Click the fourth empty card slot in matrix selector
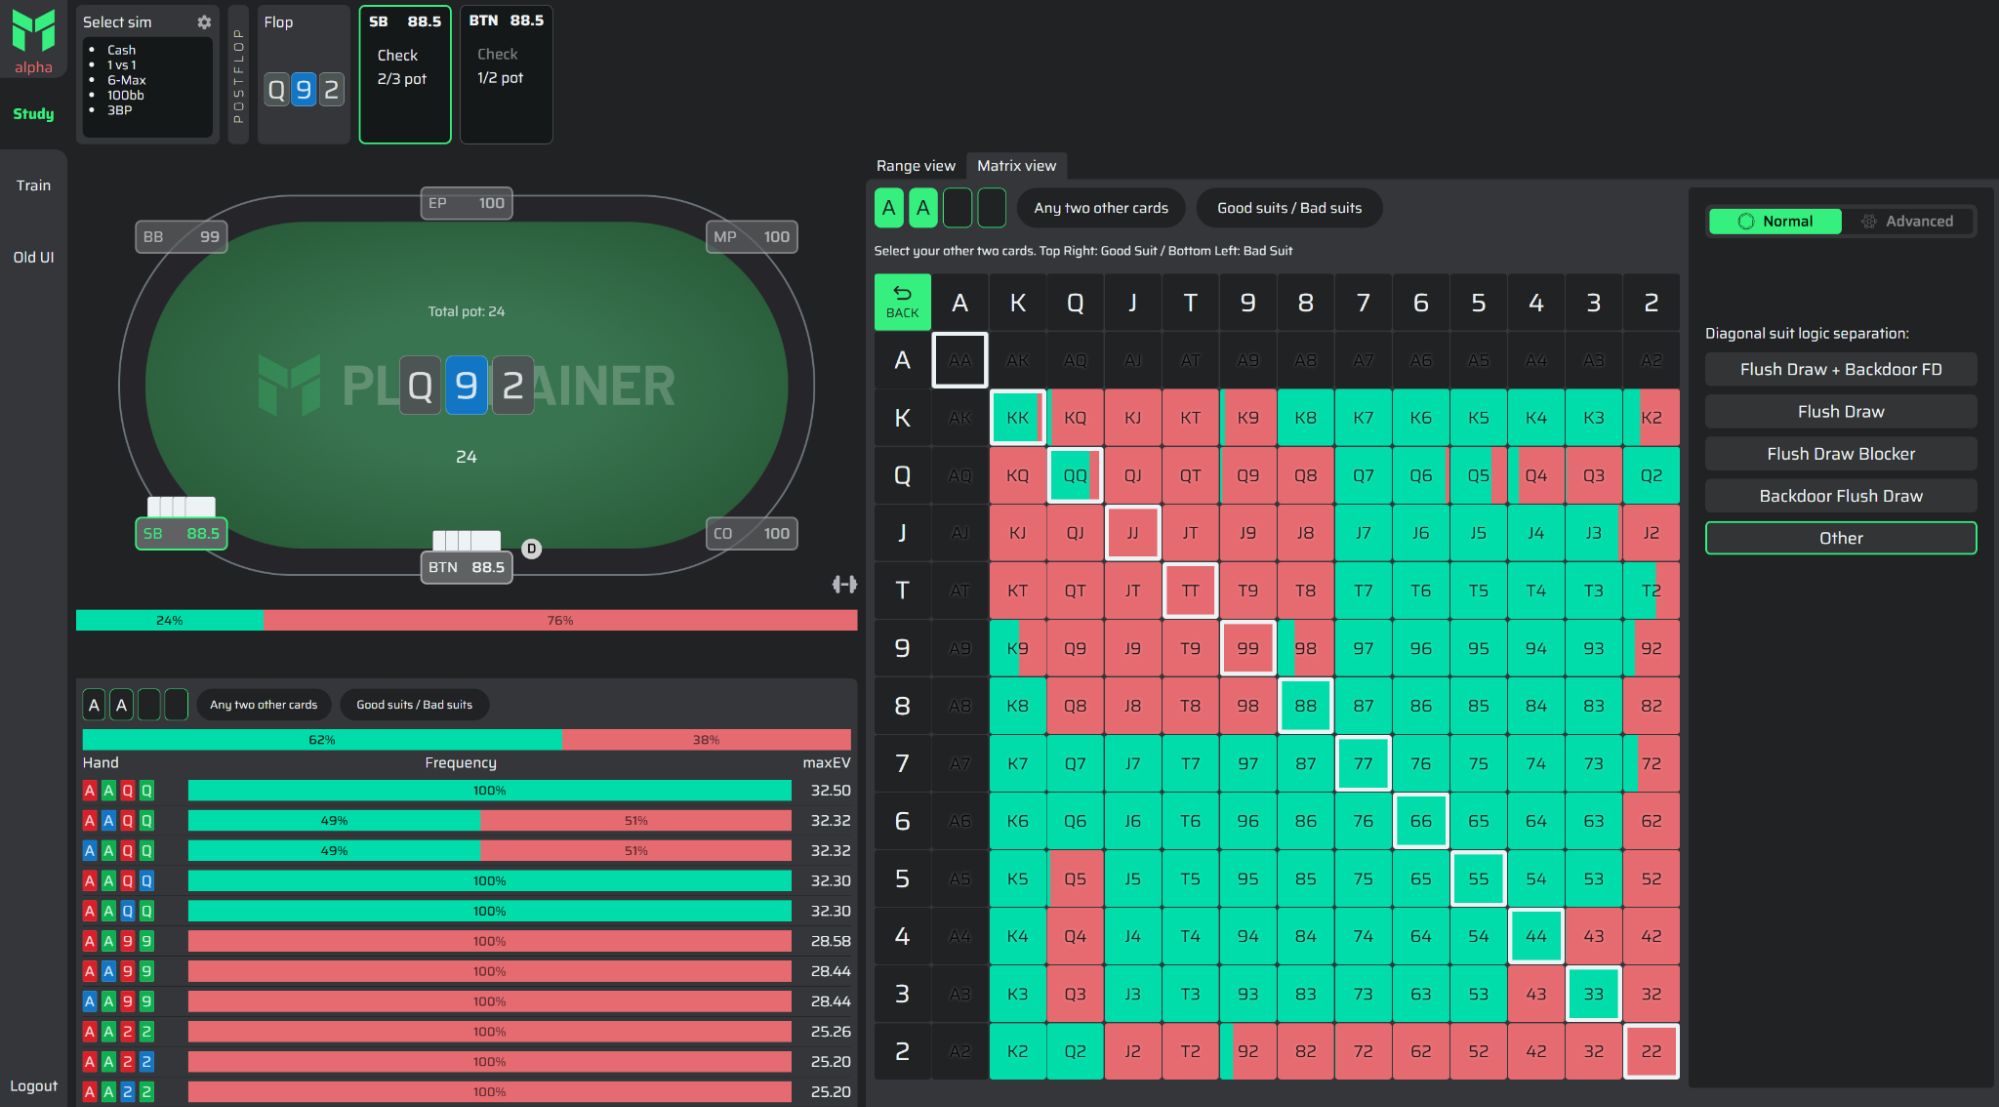The width and height of the screenshot is (1999, 1107). tap(991, 208)
